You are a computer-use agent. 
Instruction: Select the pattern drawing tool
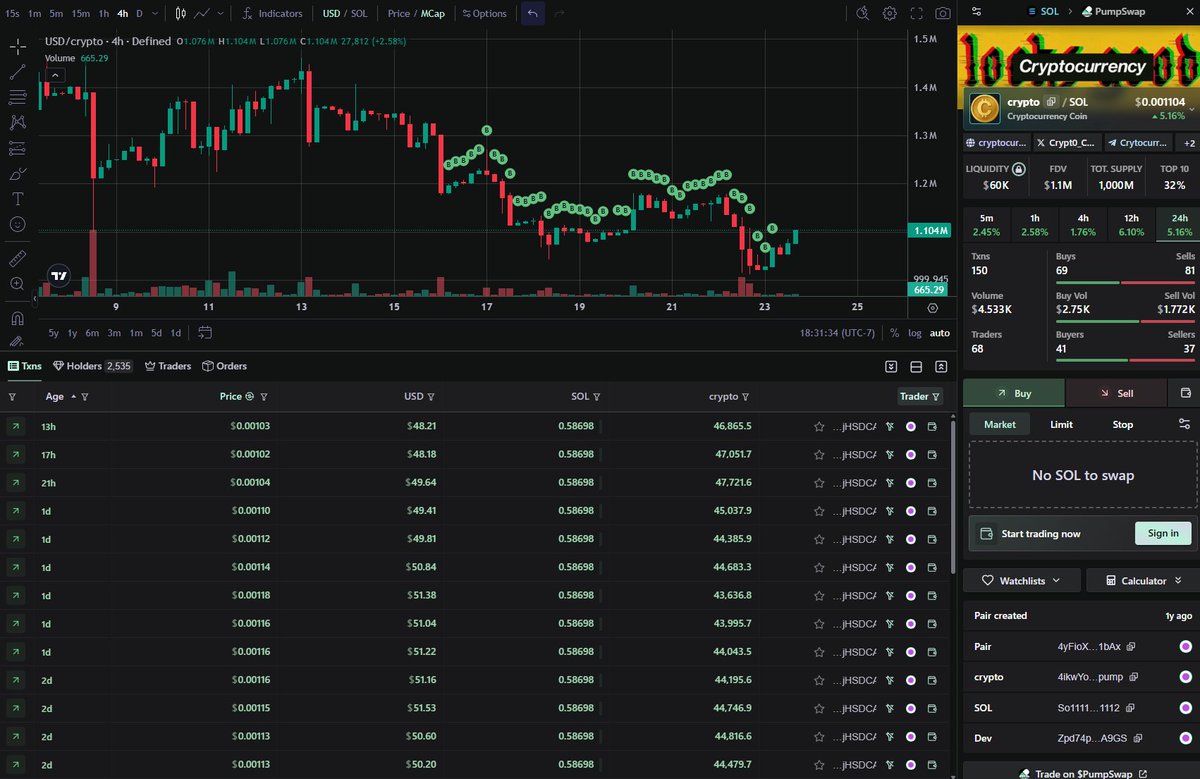(x=17, y=122)
